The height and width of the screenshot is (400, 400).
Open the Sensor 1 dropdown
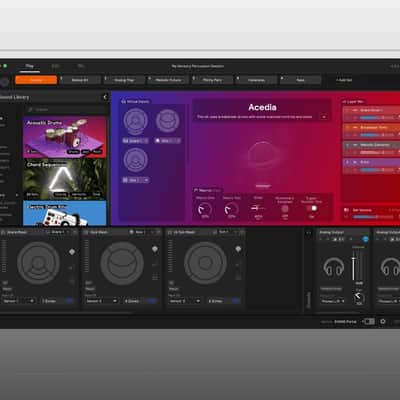click(18, 301)
